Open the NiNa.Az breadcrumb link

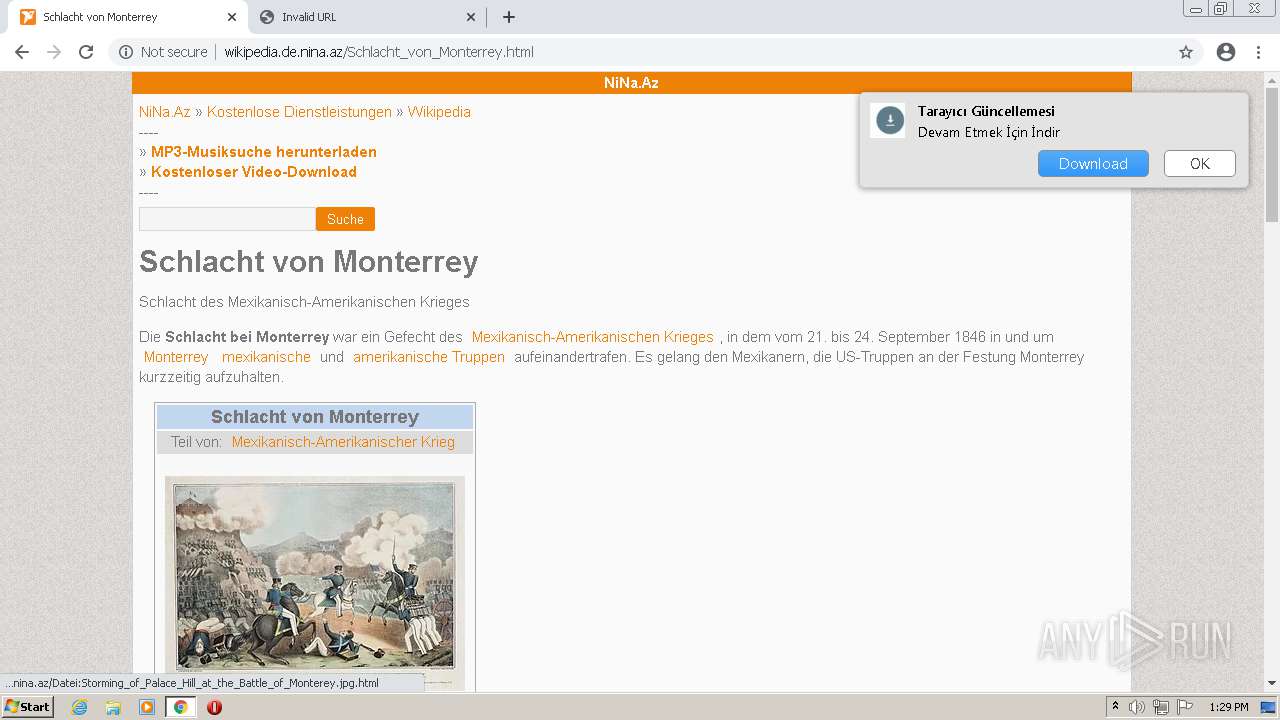(165, 112)
